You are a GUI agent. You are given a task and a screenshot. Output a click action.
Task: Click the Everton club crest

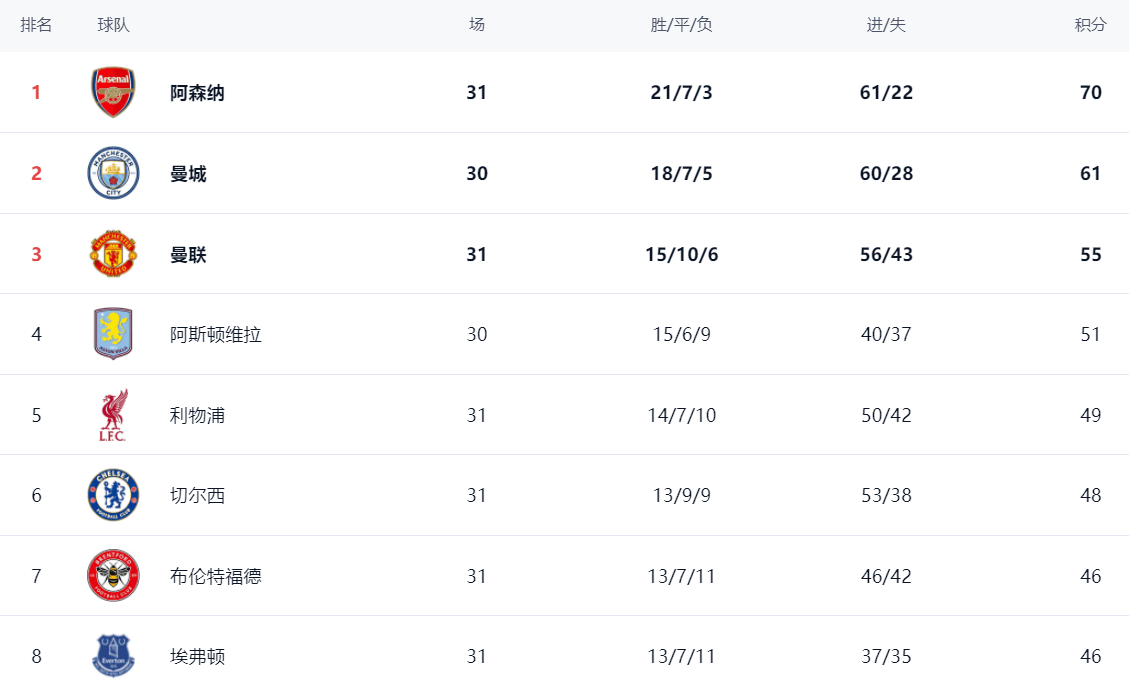(113, 656)
